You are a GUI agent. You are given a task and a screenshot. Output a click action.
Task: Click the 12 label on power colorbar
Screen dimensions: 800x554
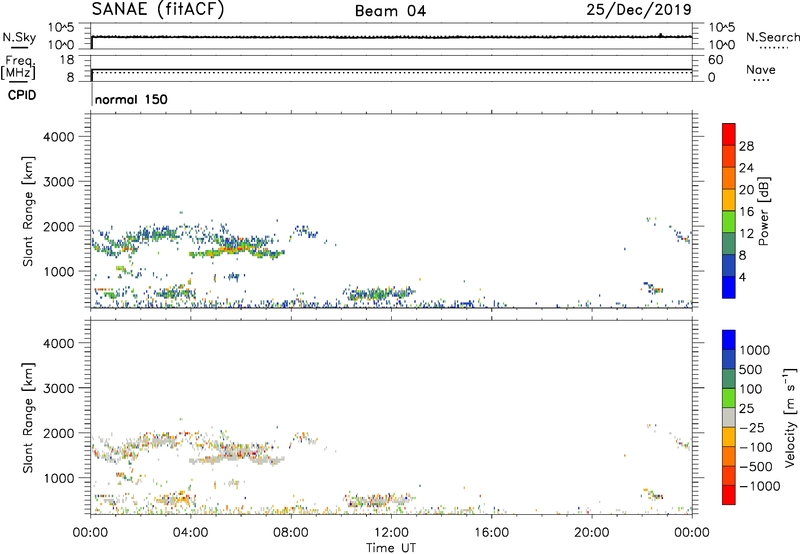pyautogui.click(x=746, y=234)
